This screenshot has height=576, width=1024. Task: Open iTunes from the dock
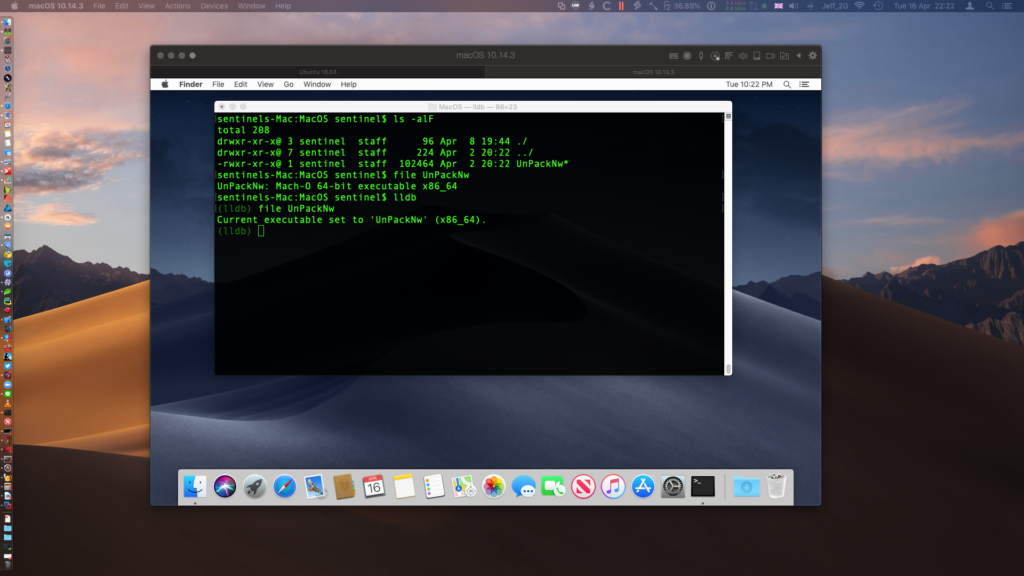pyautogui.click(x=613, y=487)
